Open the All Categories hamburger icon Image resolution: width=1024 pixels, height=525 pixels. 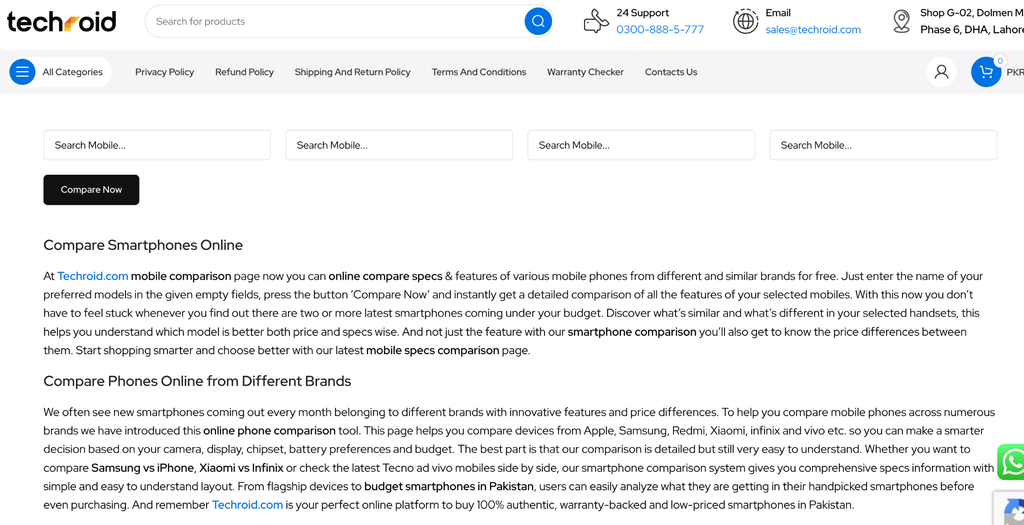click(x=22, y=72)
